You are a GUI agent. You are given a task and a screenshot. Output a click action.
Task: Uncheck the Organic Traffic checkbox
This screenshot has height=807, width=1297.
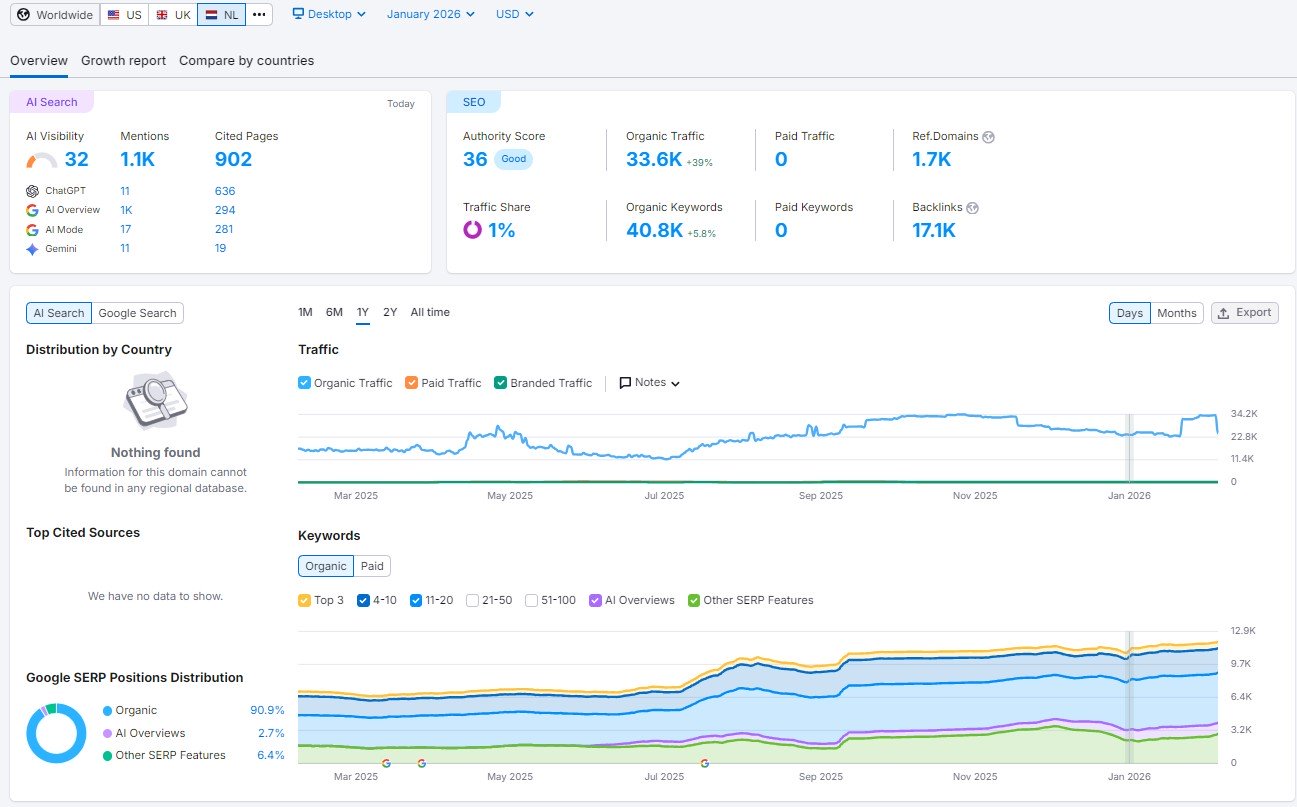305,383
